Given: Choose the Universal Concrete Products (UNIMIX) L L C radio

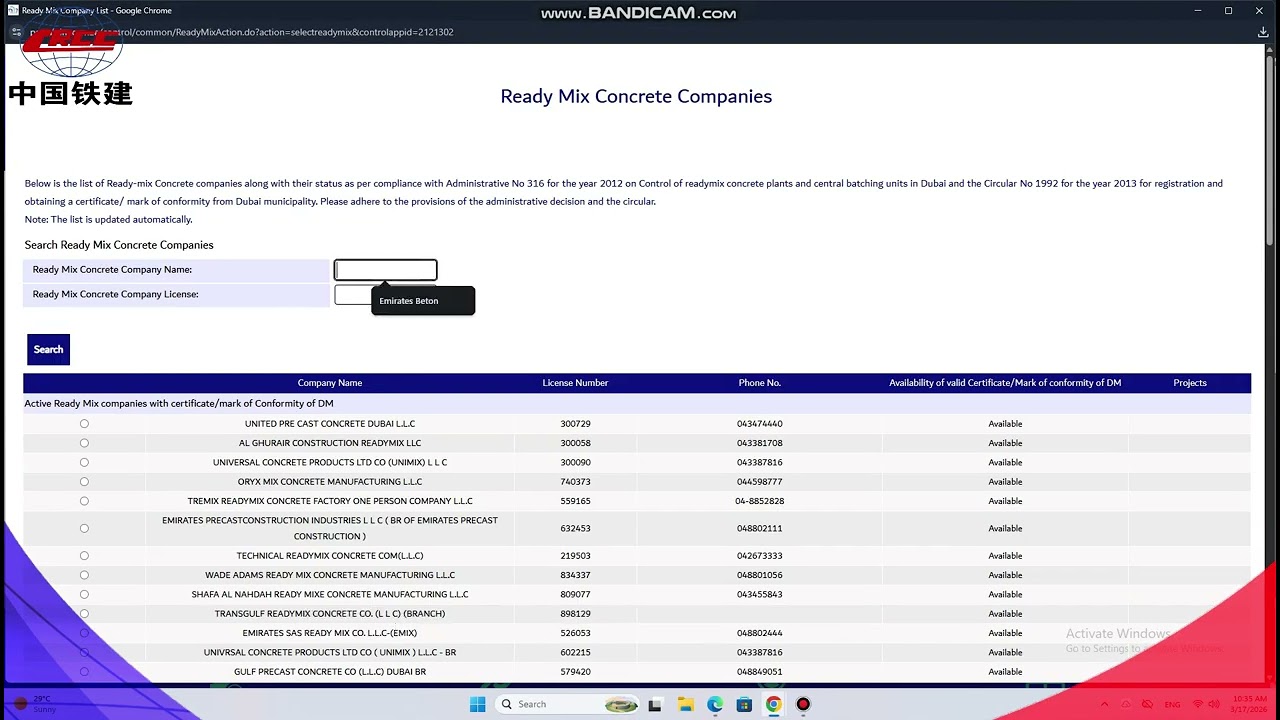Looking at the screenshot, I should point(84,462).
